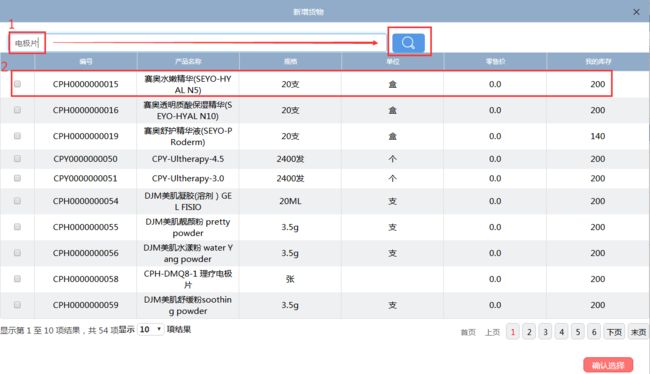This screenshot has width=650, height=374.
Task: Check the box for CPH0000000016
Action: coord(17,110)
